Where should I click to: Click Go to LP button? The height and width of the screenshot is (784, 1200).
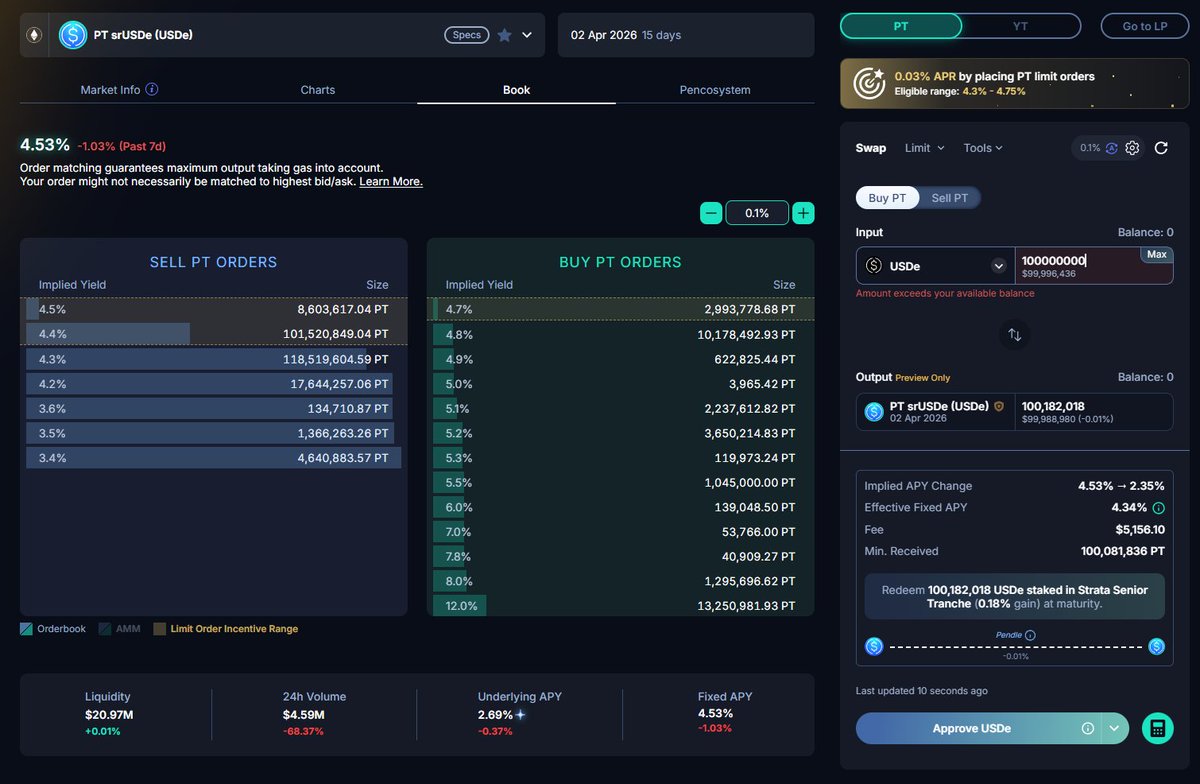coord(1145,26)
